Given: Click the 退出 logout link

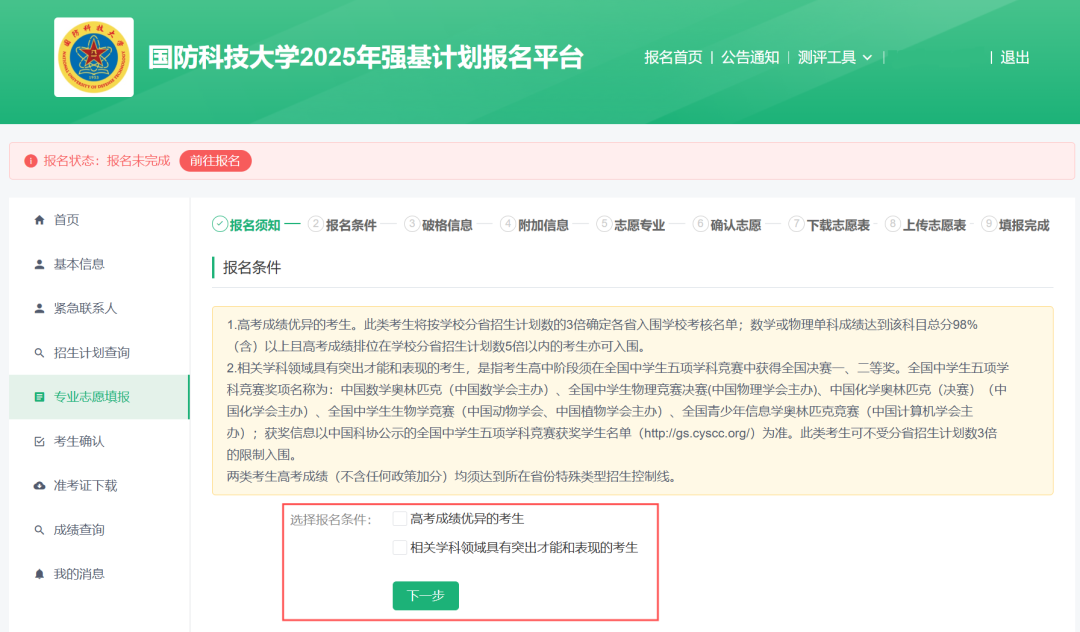Looking at the screenshot, I should click(1015, 57).
